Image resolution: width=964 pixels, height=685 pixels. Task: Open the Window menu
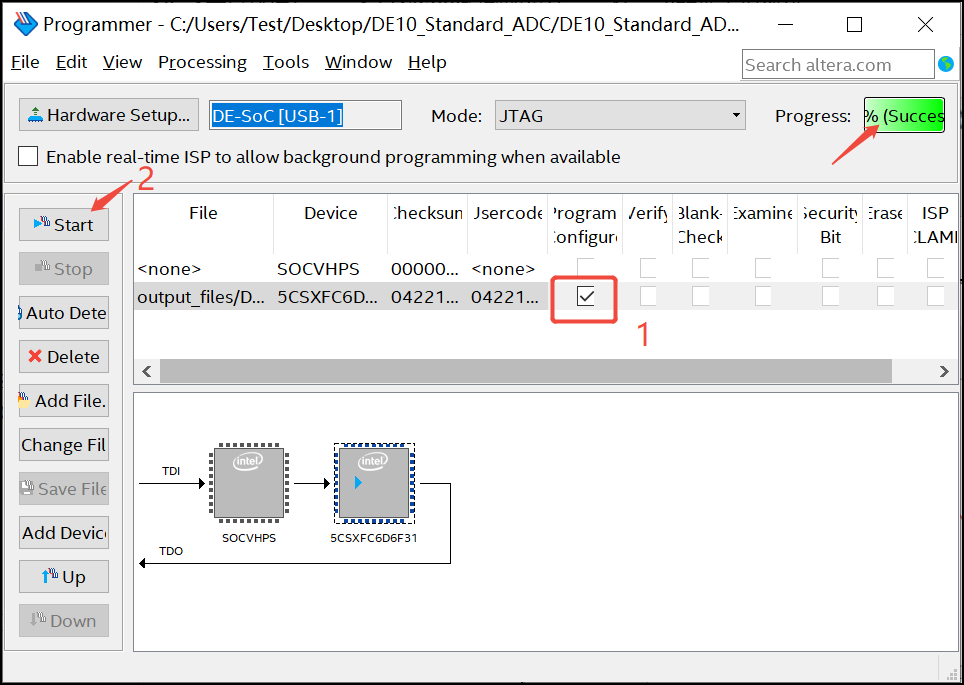point(358,62)
